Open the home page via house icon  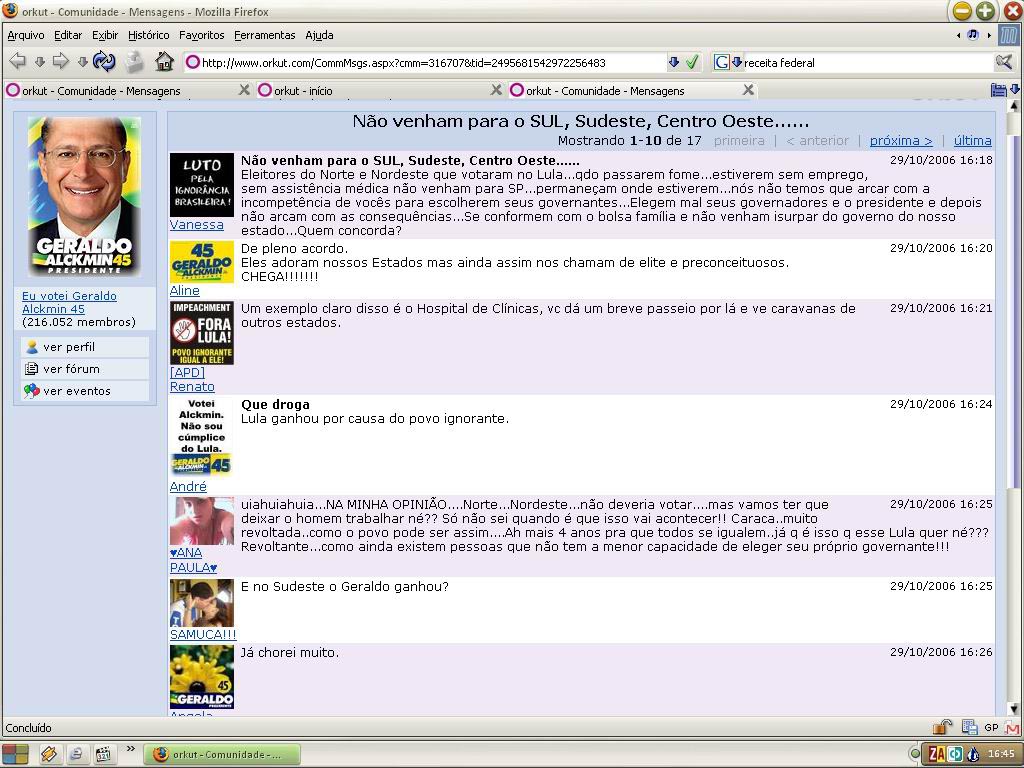click(x=165, y=61)
